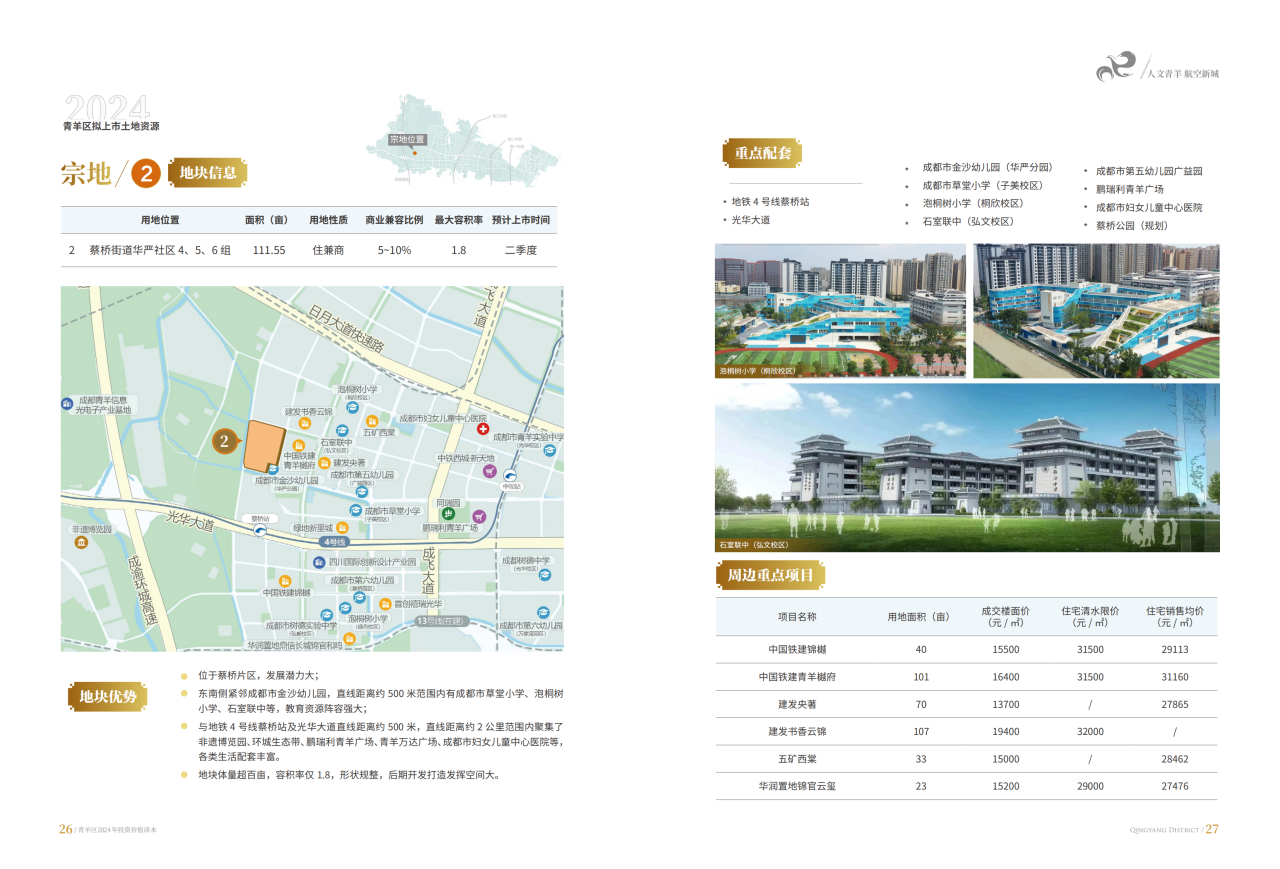The width and height of the screenshot is (1280, 869).
Task: Click the 成都市草堂小学 school icon on the map
Action: [x=355, y=510]
